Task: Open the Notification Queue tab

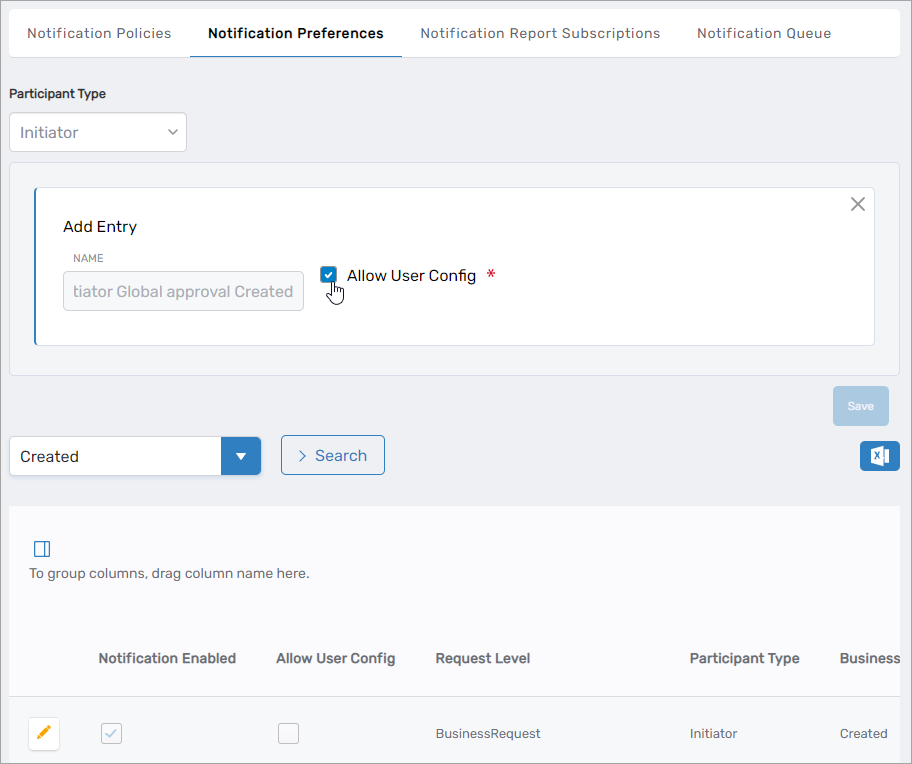Action: [763, 33]
